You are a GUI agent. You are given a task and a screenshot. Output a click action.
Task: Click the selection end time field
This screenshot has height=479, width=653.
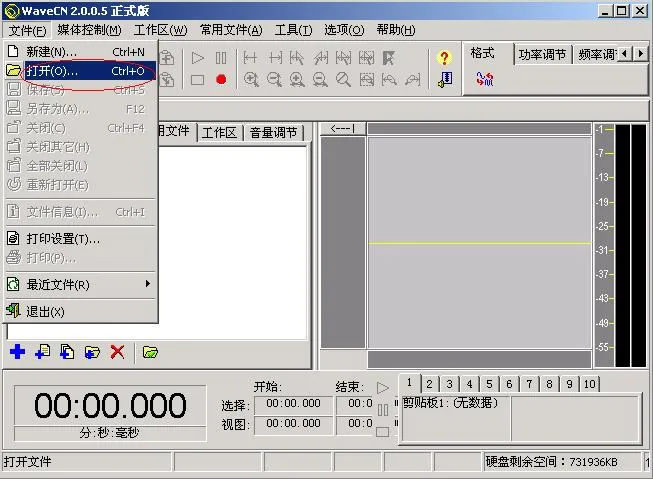(355, 404)
